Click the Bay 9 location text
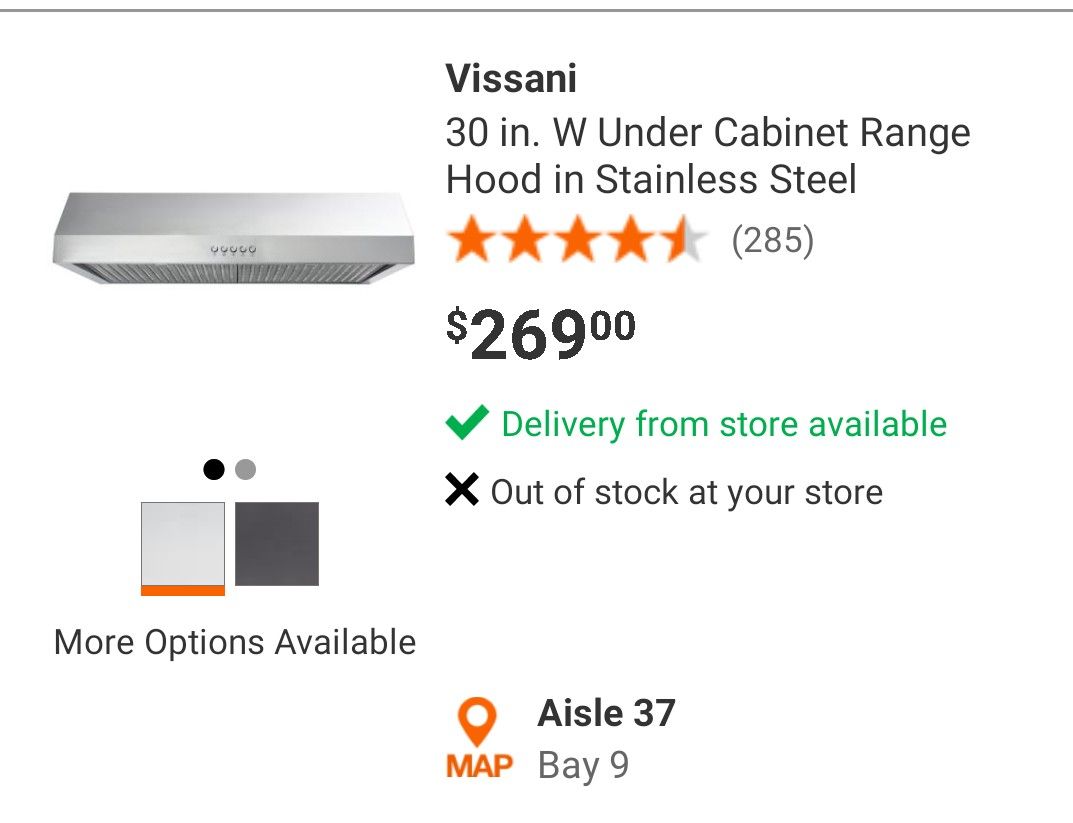This screenshot has width=1073, height=823. click(583, 765)
